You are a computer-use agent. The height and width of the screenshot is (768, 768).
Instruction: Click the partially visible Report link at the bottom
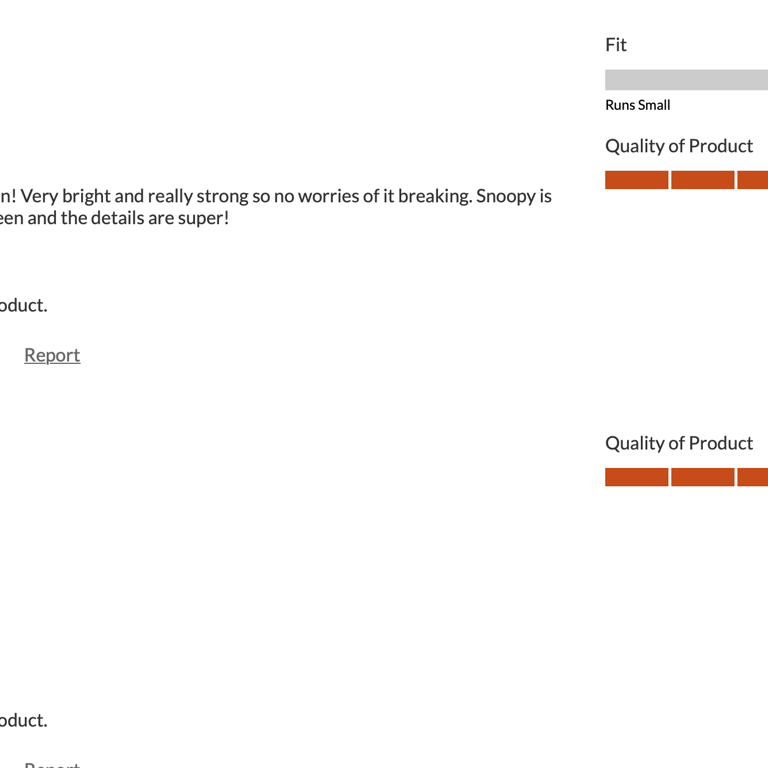pos(52,764)
